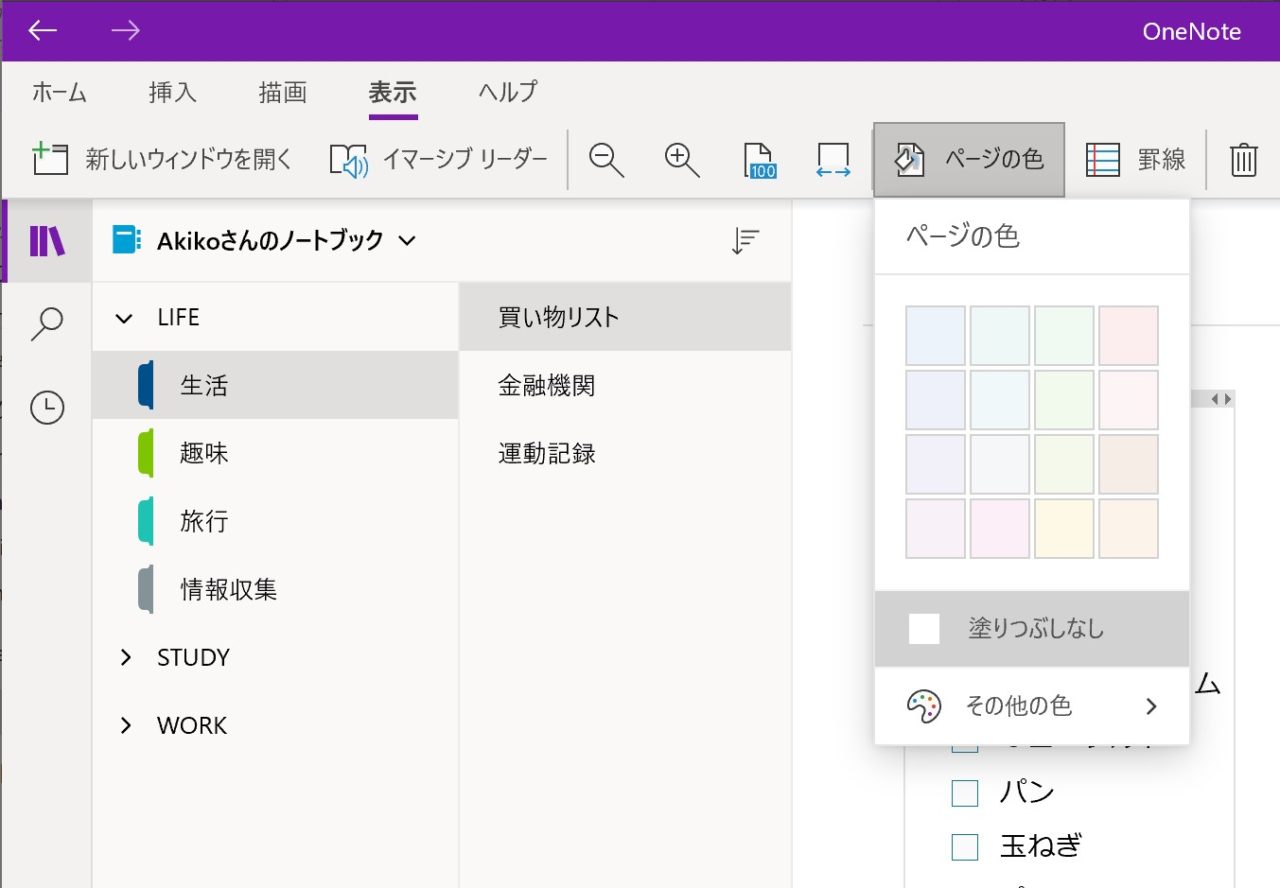Check the パン checkbox
Viewport: 1280px width, 888px height.
point(964,793)
